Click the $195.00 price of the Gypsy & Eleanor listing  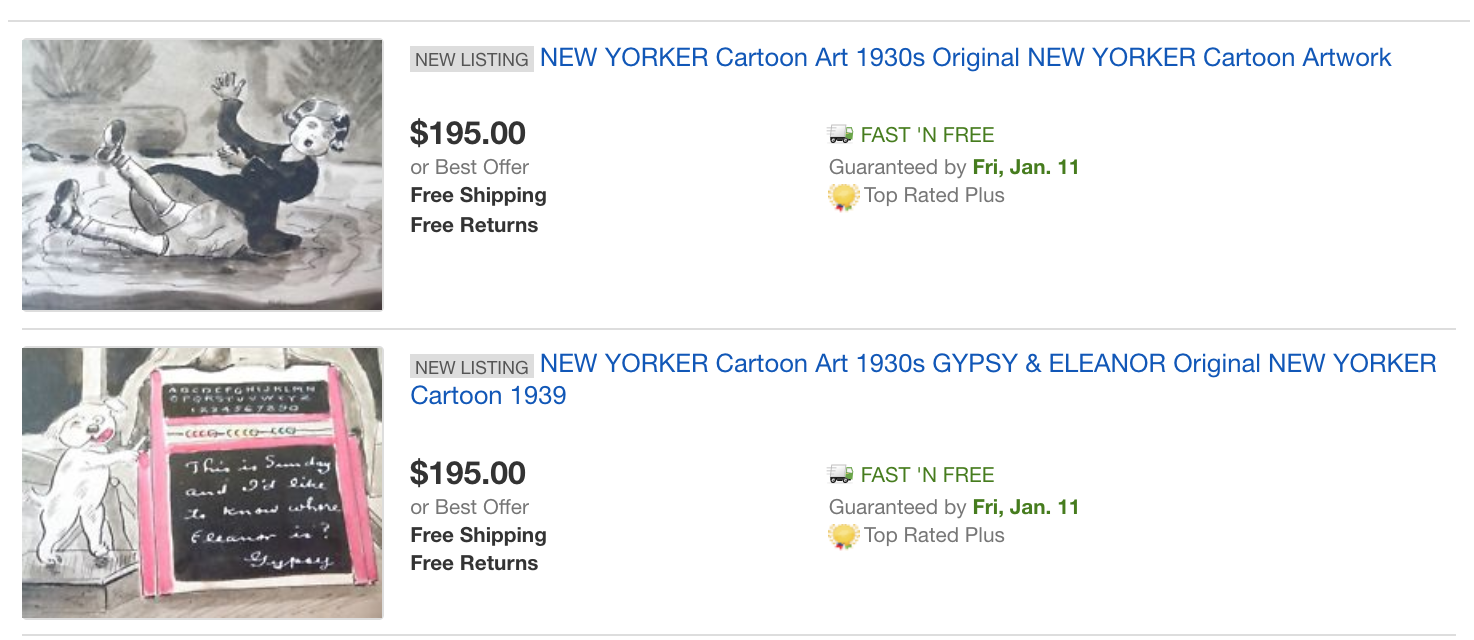[x=468, y=473]
